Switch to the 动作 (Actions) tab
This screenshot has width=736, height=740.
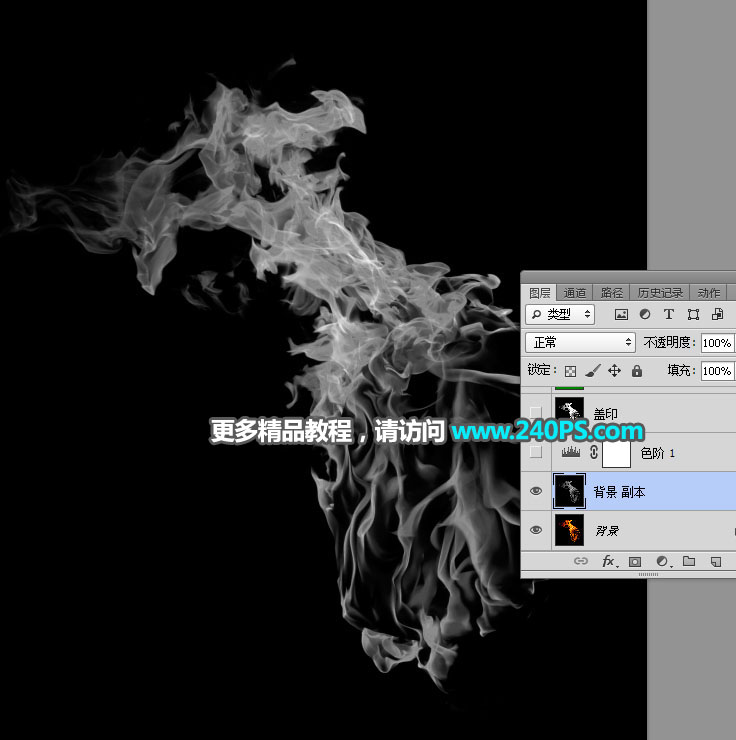pos(709,293)
